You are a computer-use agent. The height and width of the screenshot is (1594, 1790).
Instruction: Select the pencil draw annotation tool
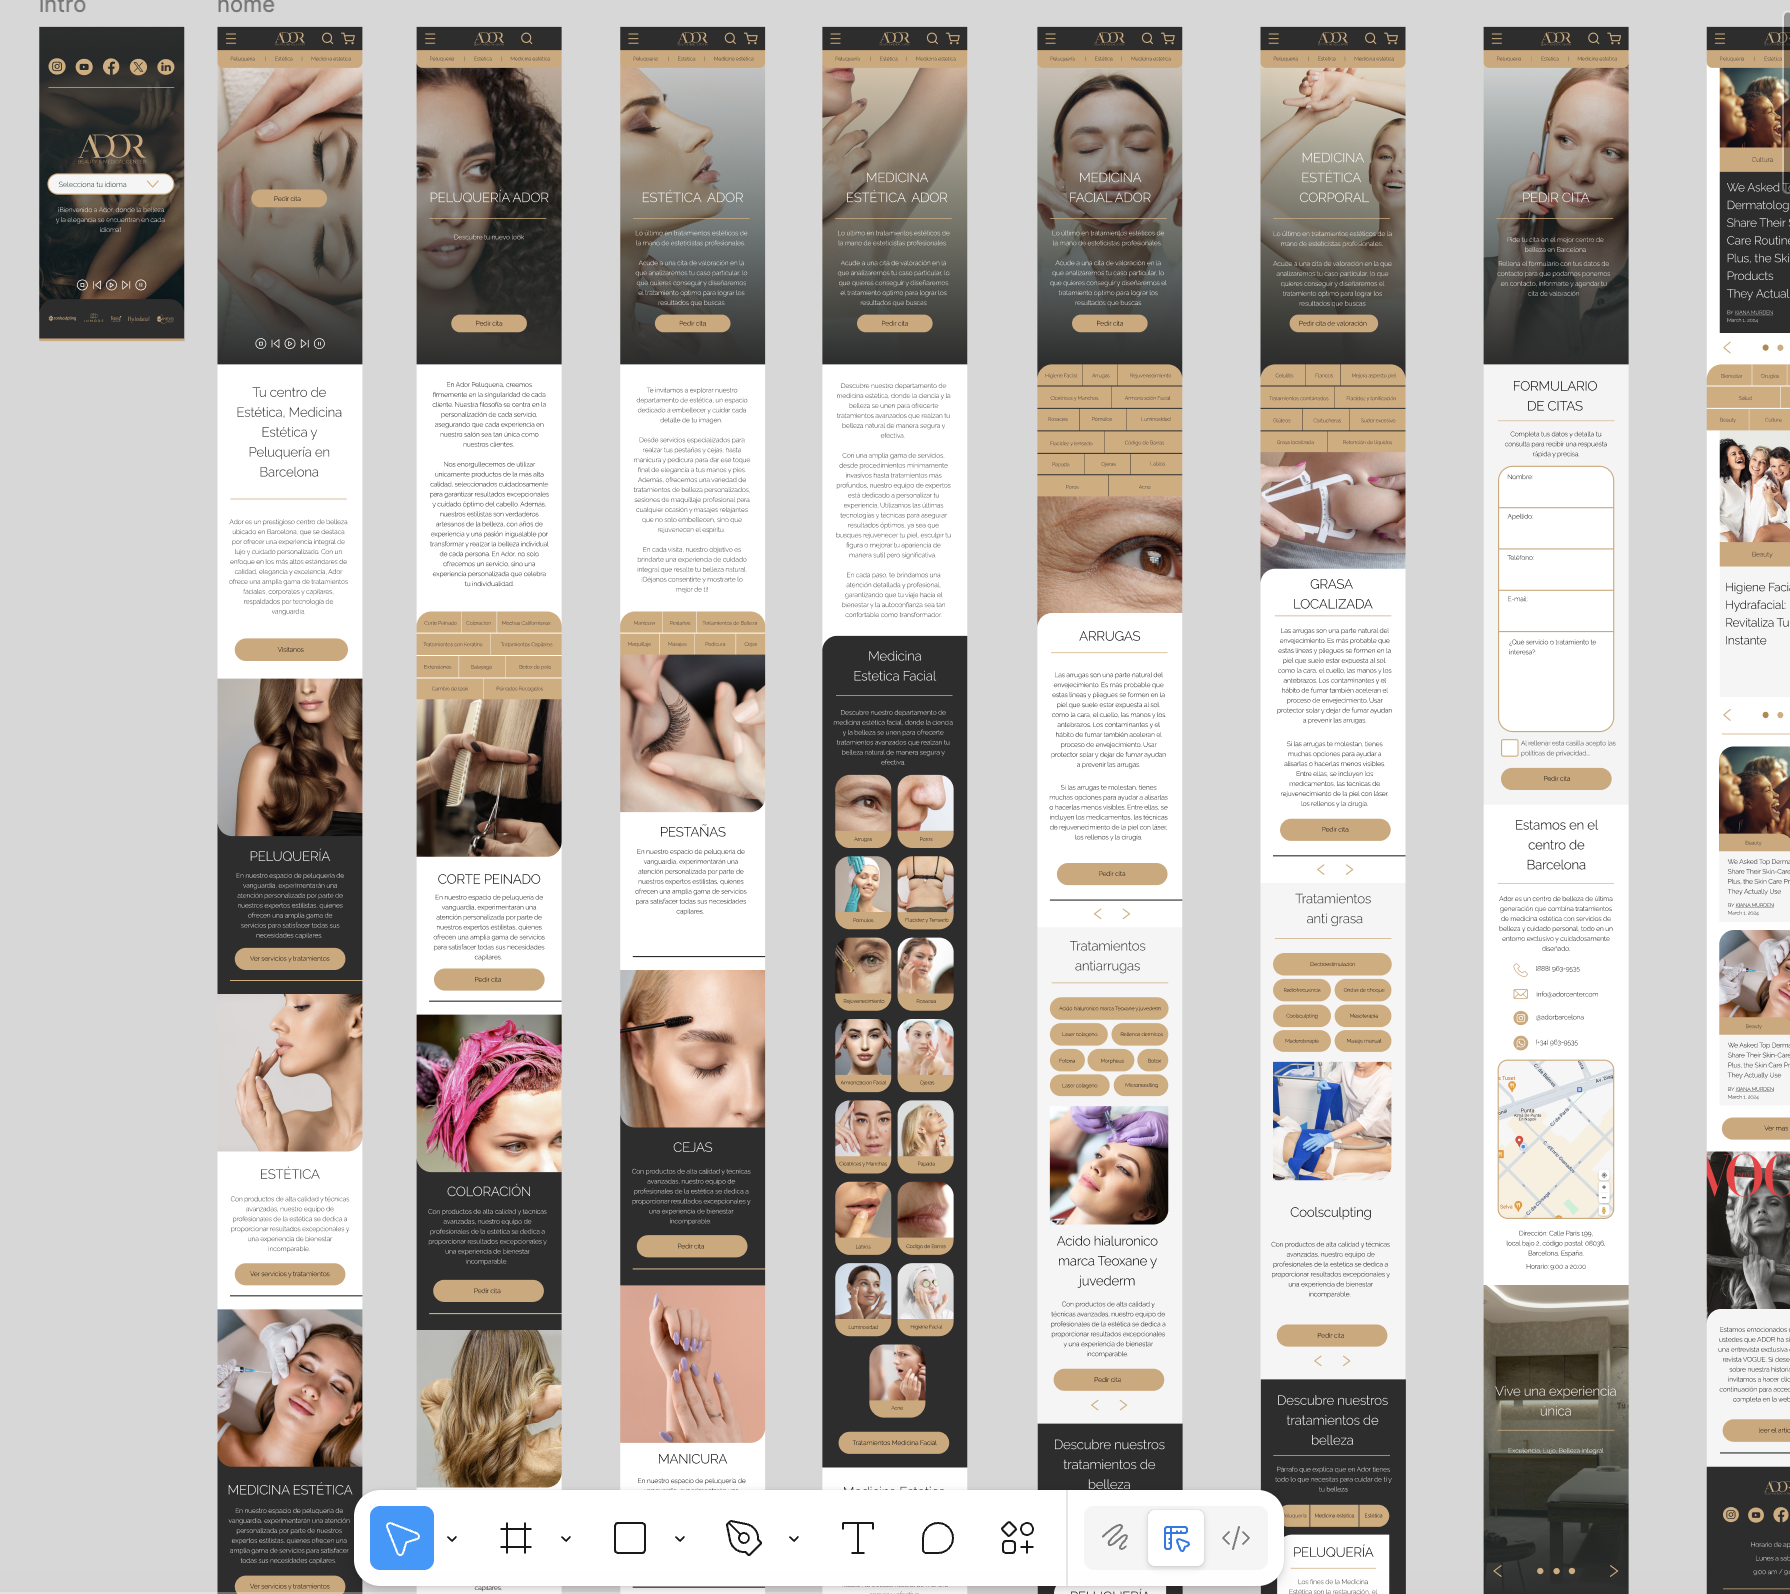(1113, 1538)
